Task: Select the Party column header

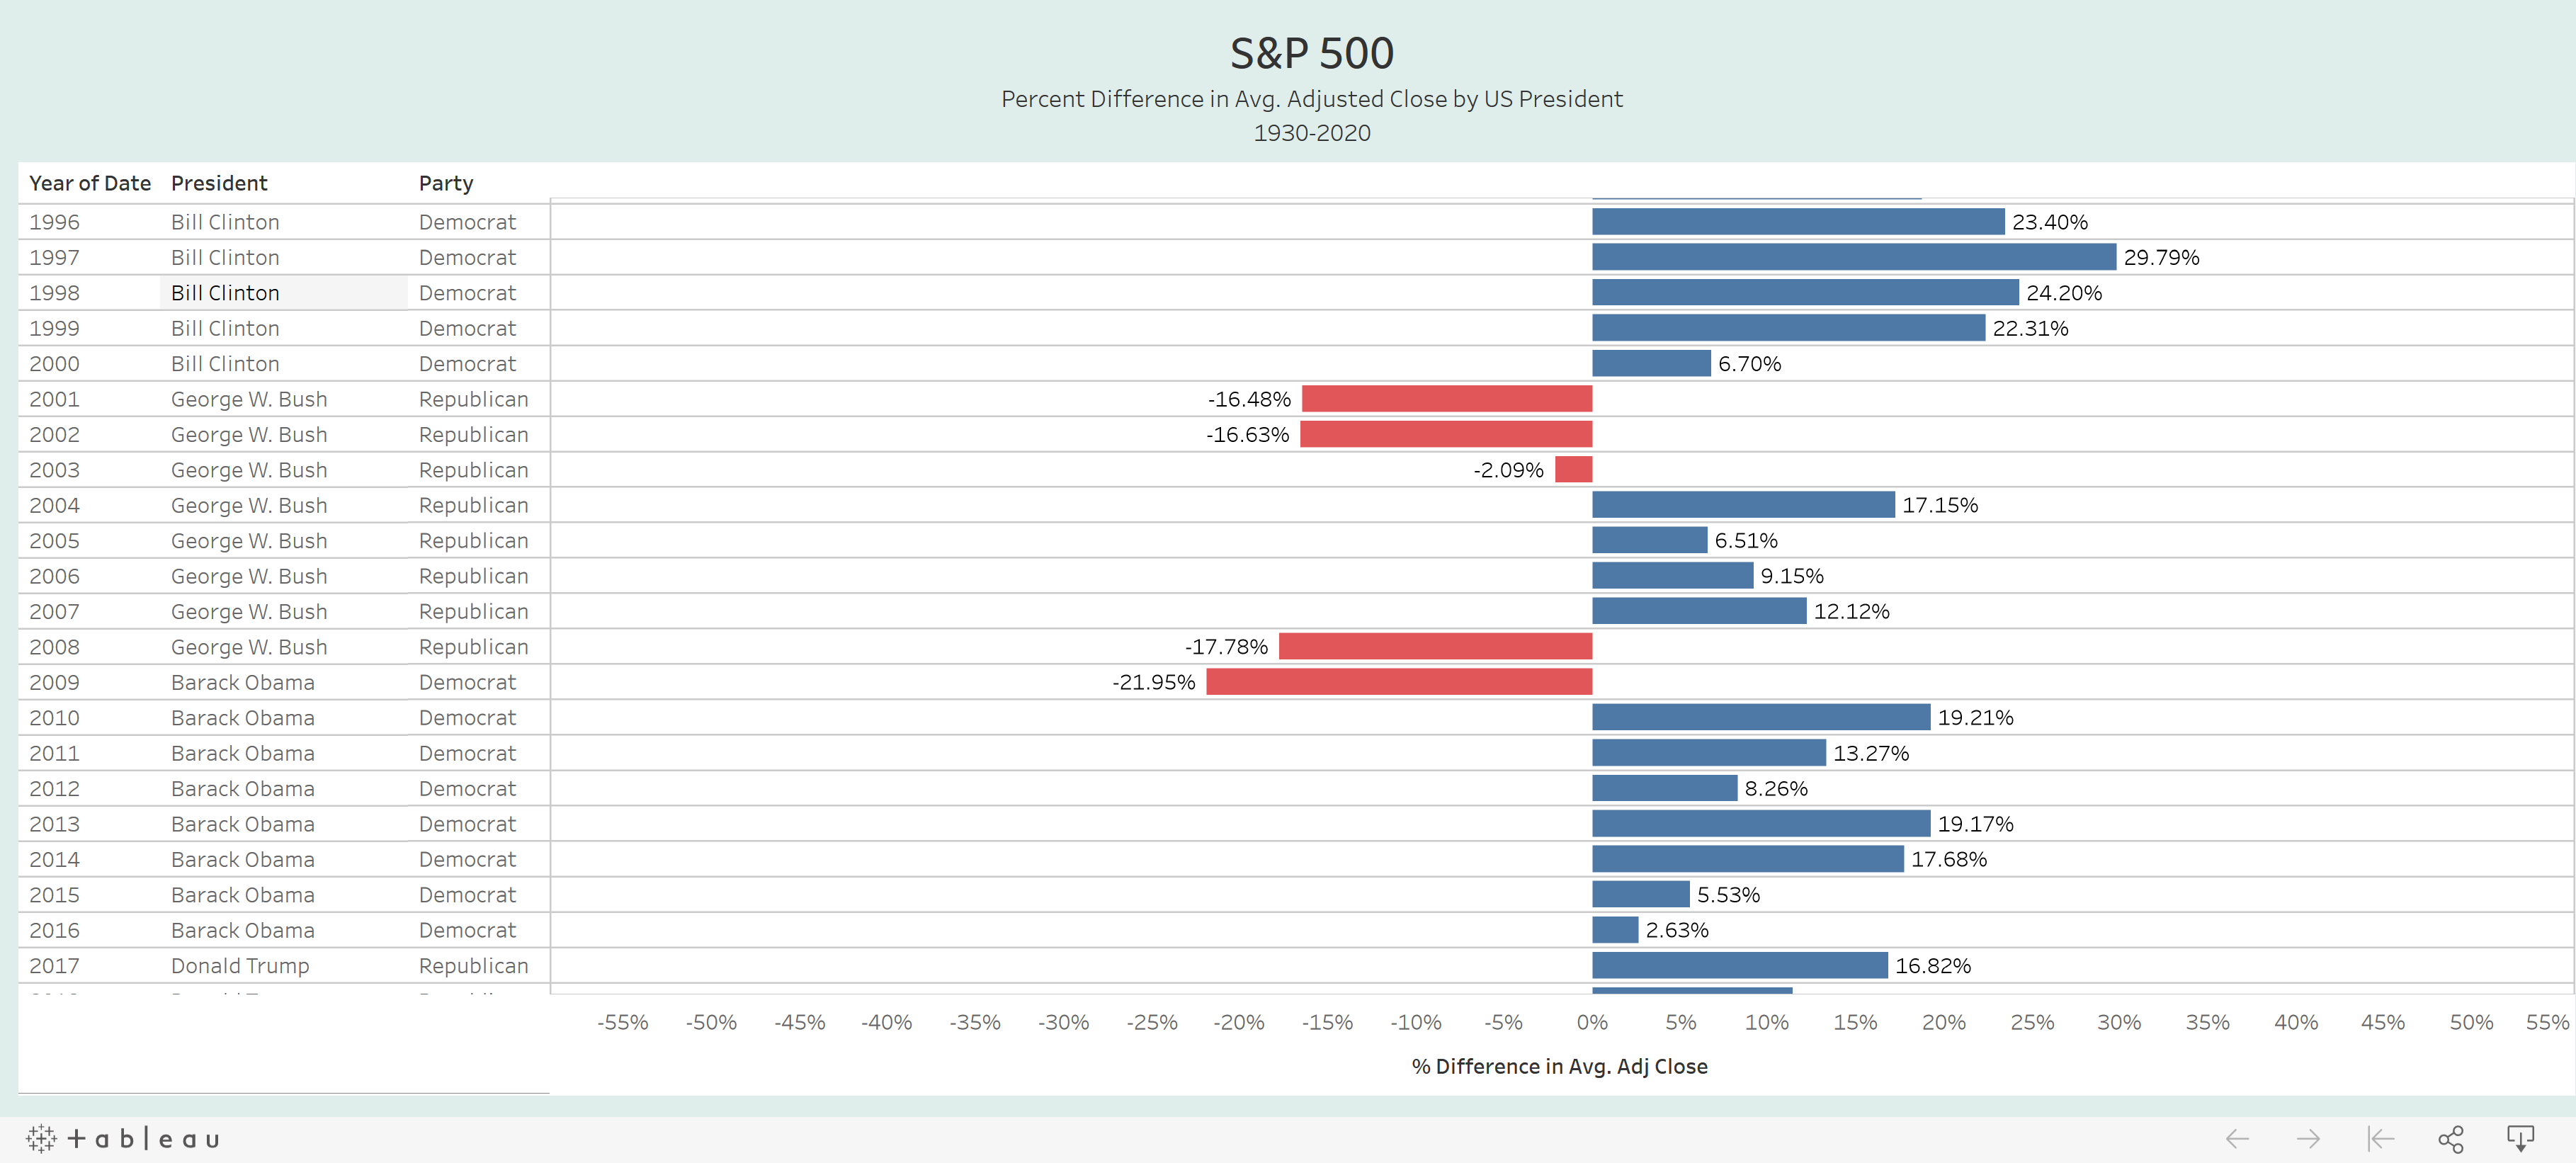Action: (x=446, y=183)
